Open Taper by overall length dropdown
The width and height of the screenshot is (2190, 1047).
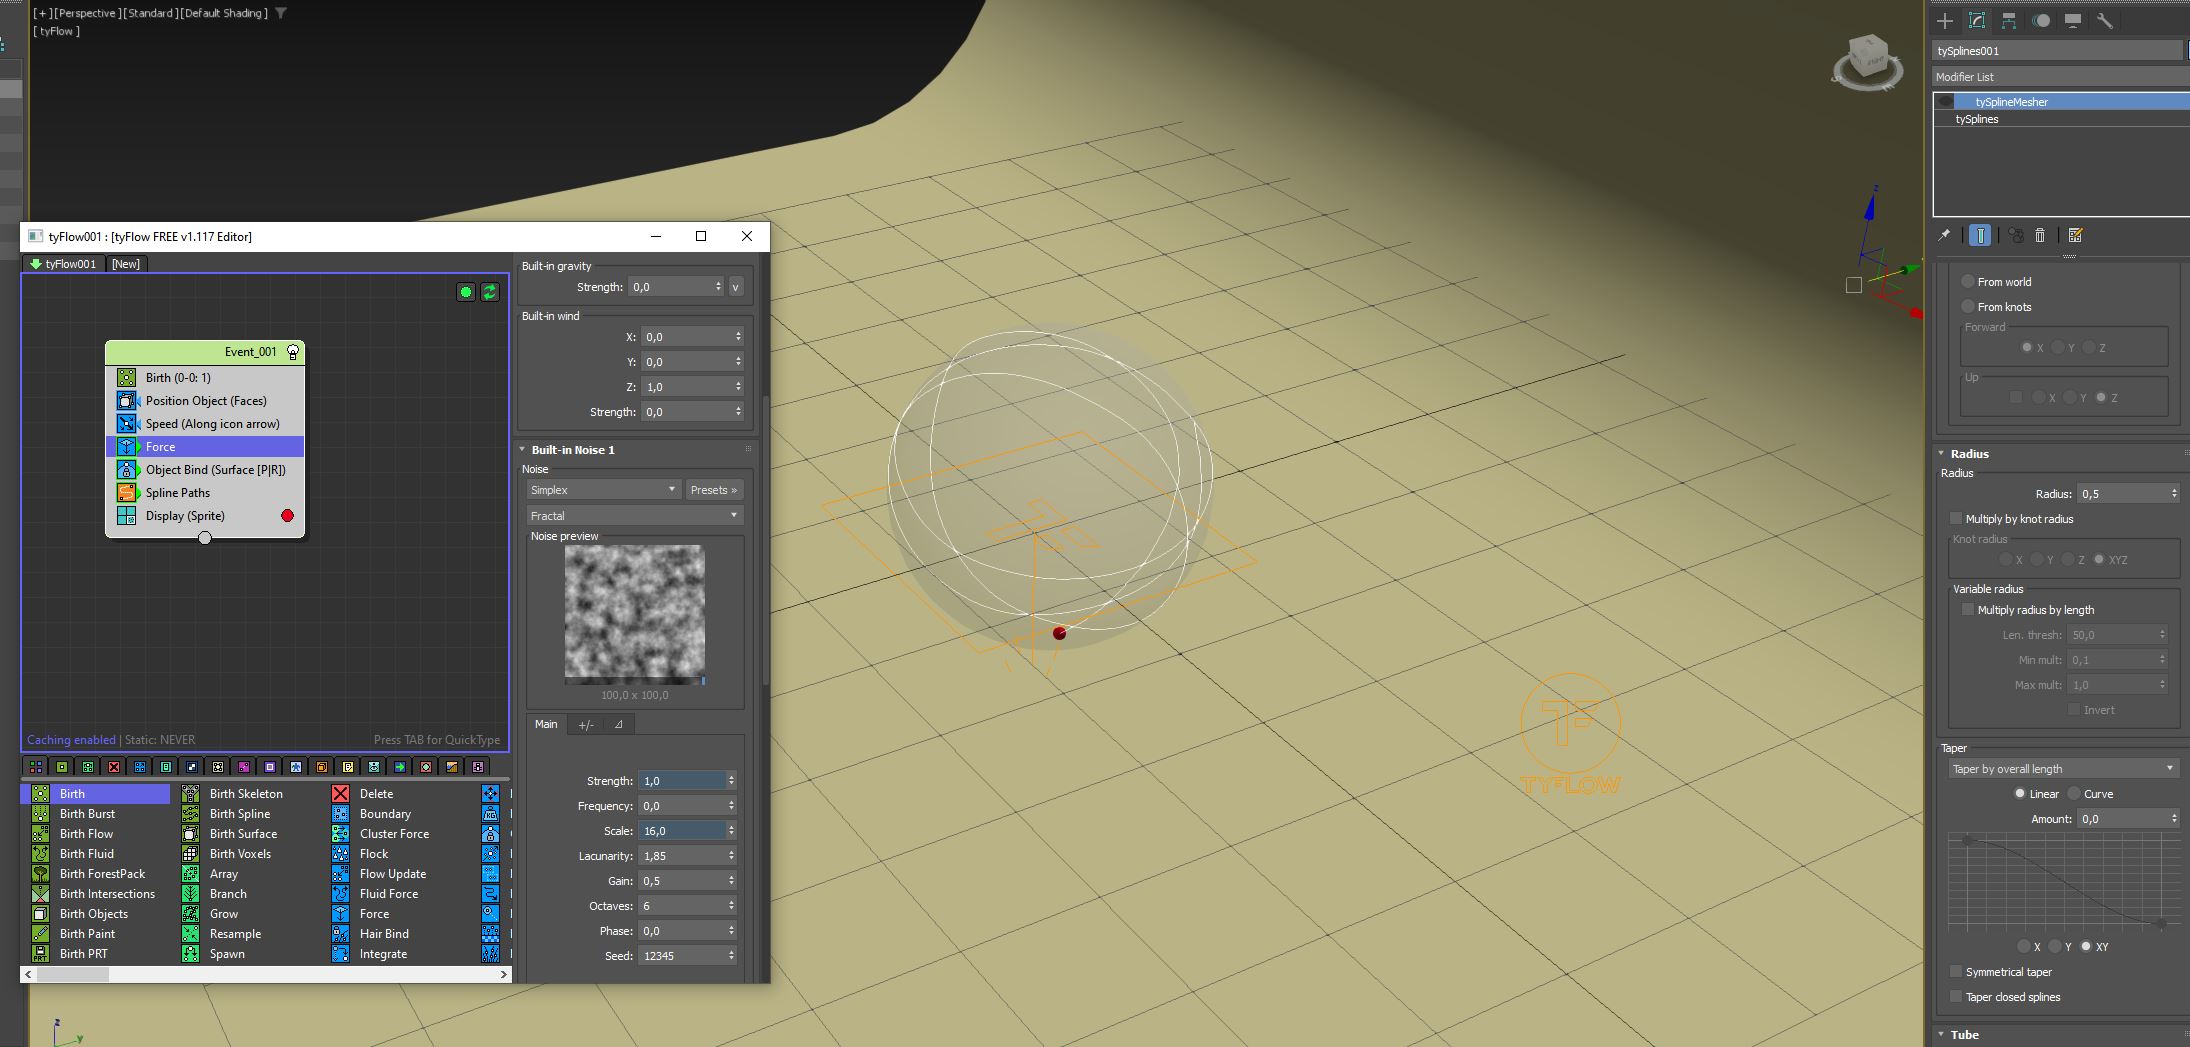click(2062, 769)
